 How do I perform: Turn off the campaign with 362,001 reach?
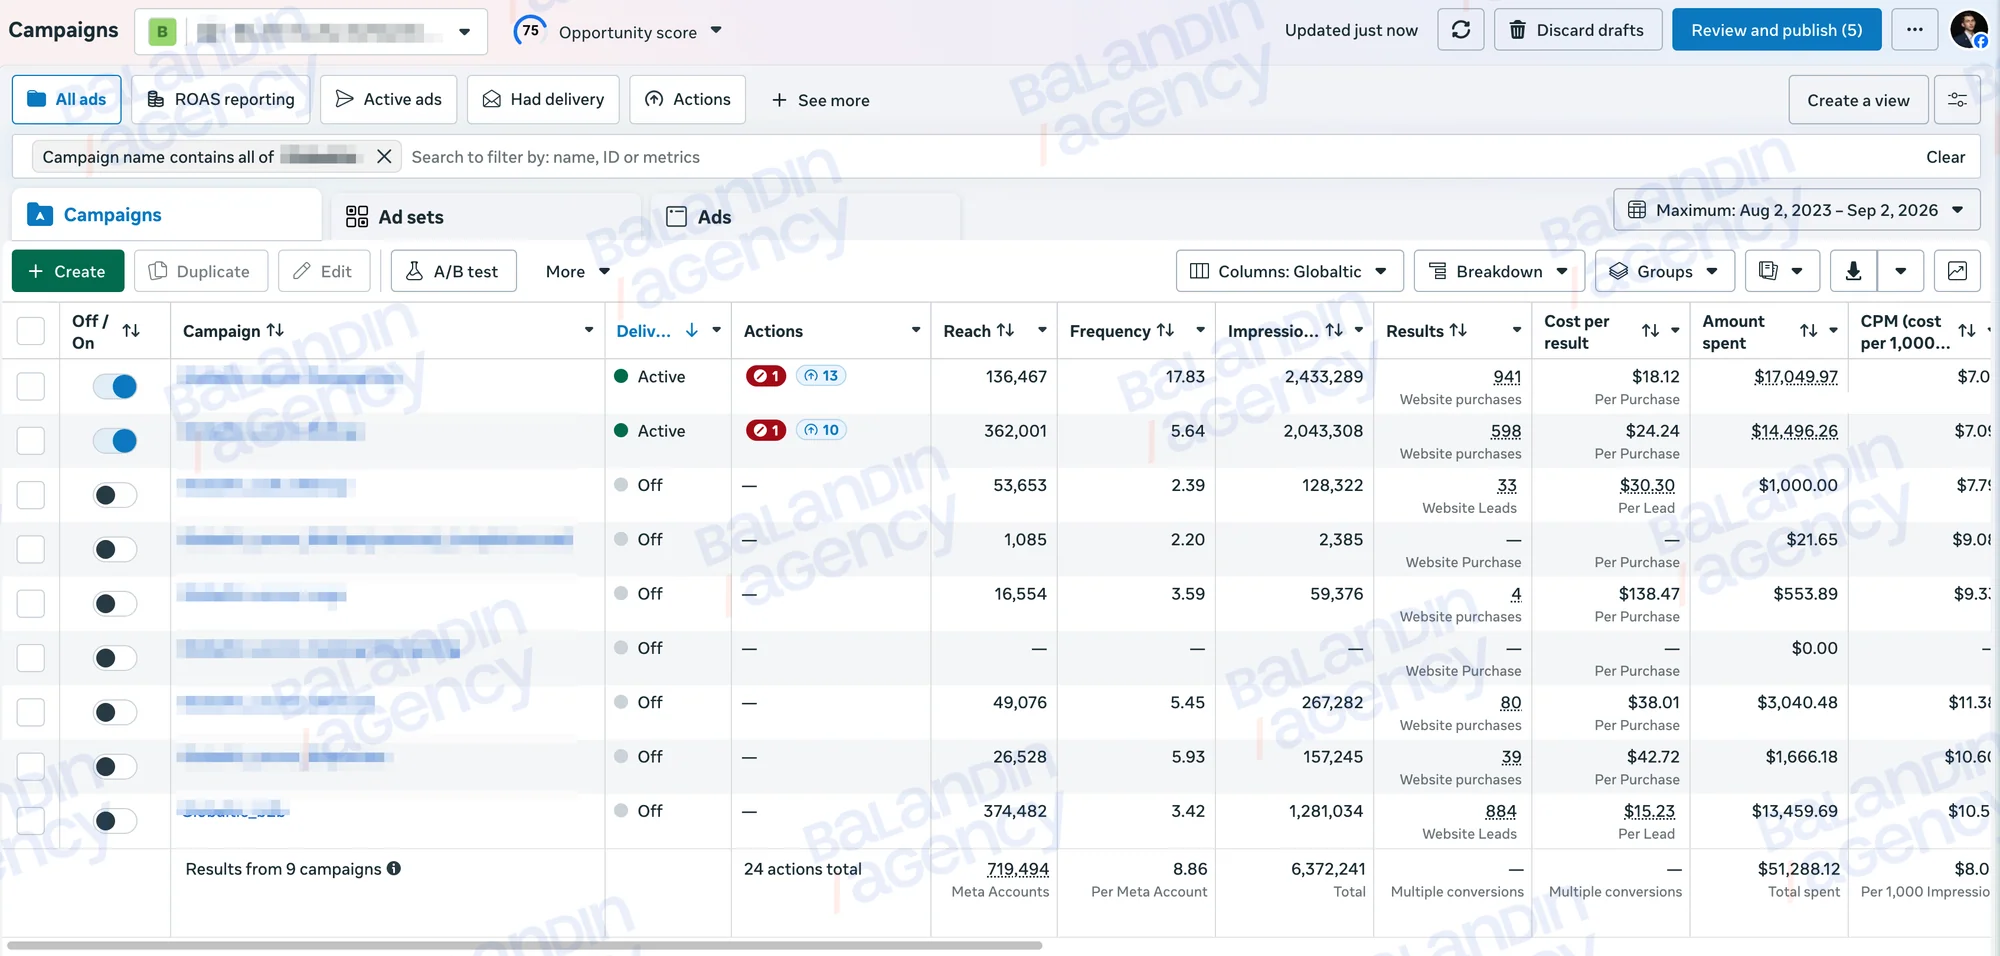pos(115,440)
